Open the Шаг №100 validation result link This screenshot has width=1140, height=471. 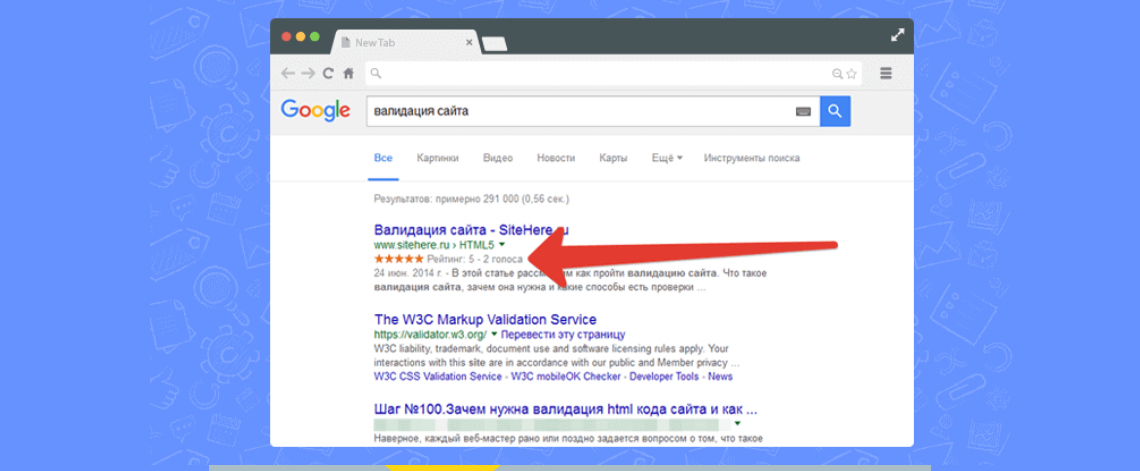566,409
